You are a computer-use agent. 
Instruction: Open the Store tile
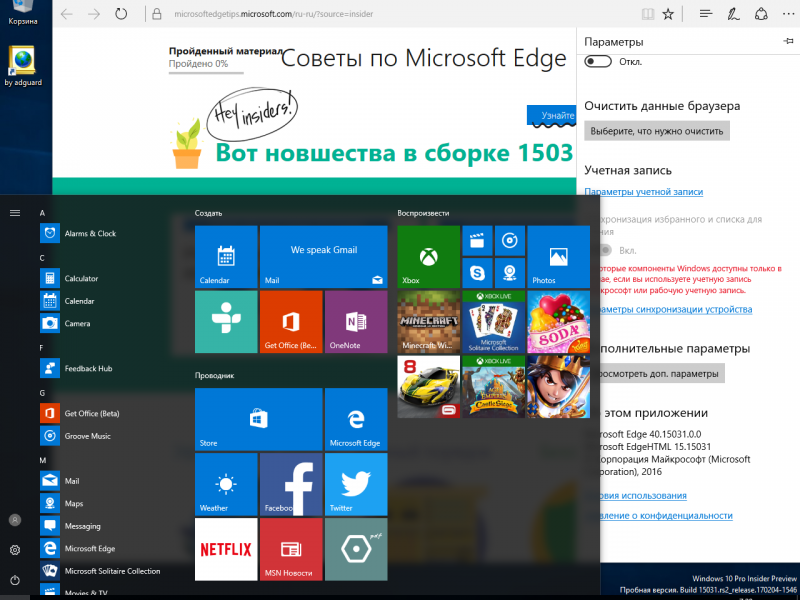click(259, 419)
